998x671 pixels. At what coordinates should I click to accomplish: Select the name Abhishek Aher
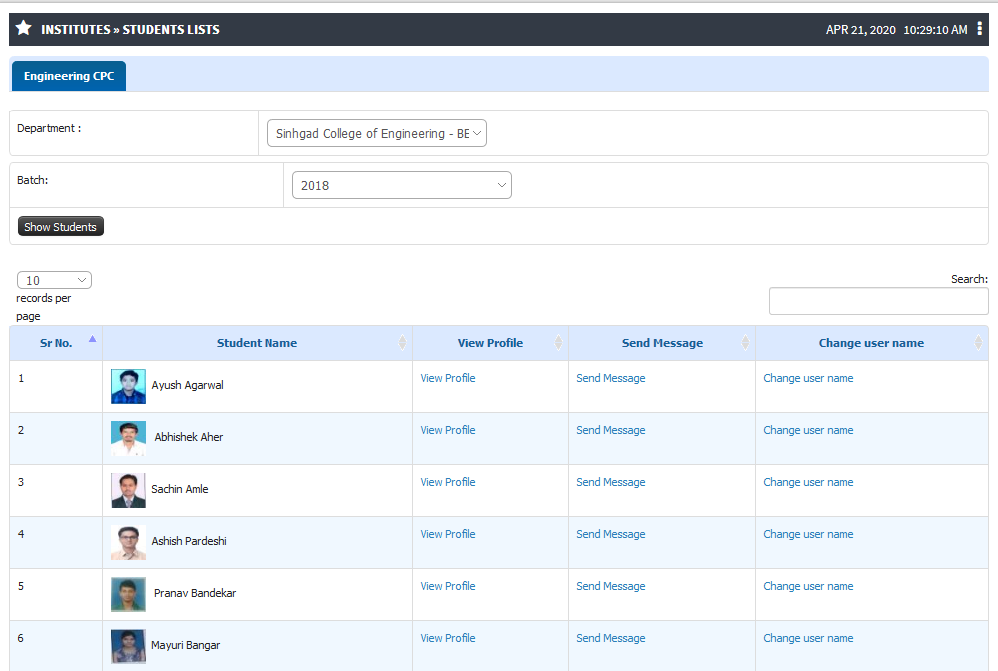189,437
